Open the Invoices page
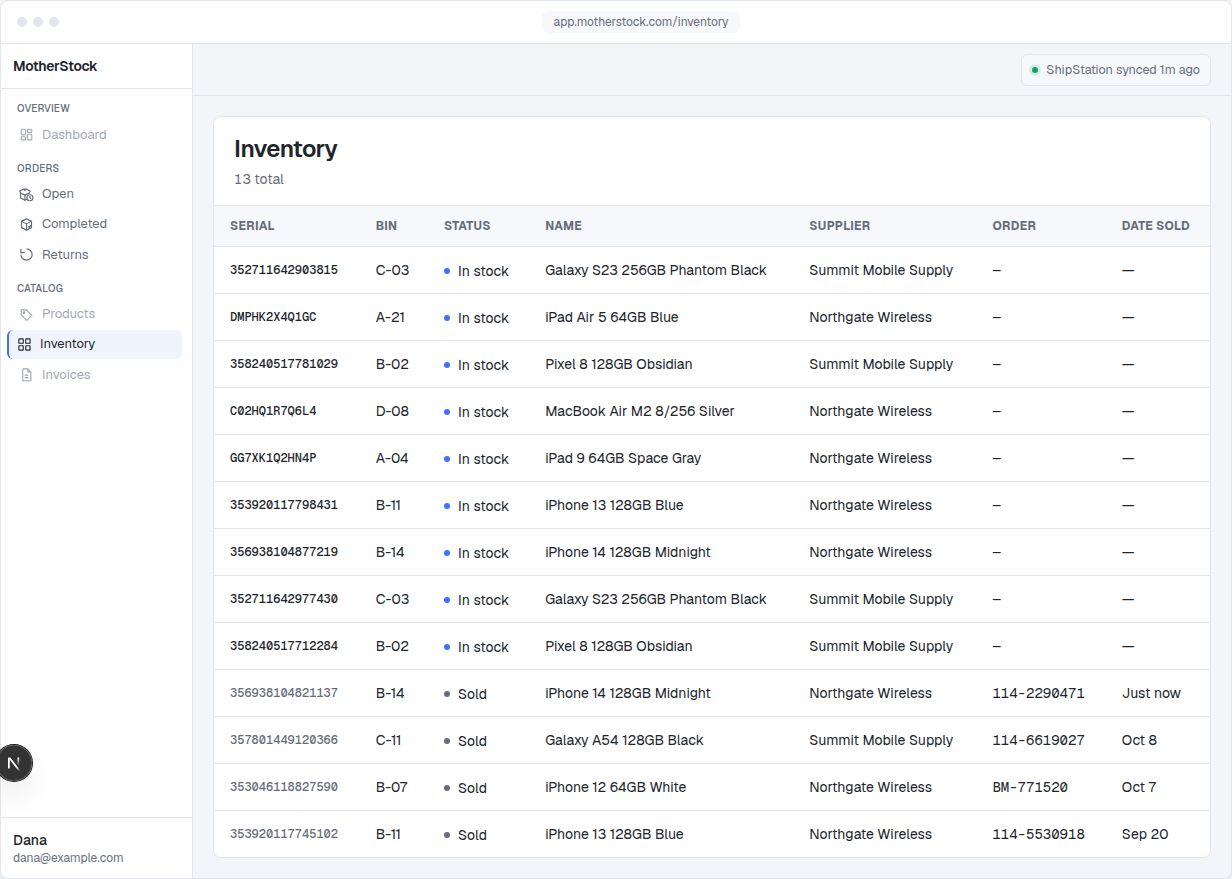1232x879 pixels. (95, 375)
